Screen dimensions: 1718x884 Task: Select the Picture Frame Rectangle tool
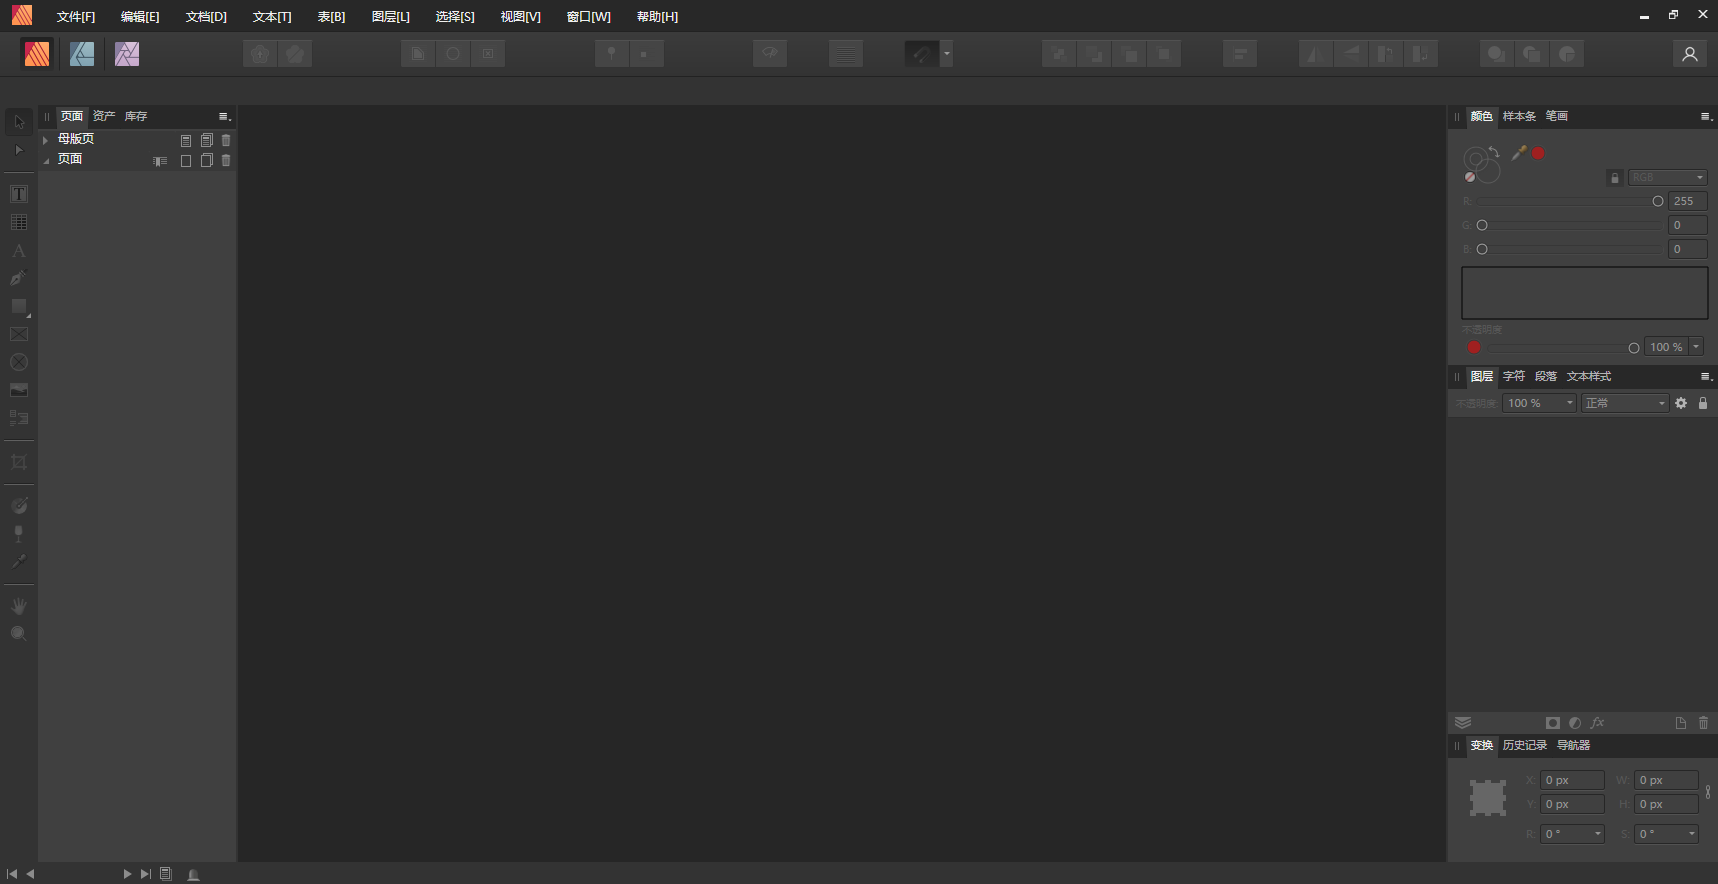pos(19,334)
